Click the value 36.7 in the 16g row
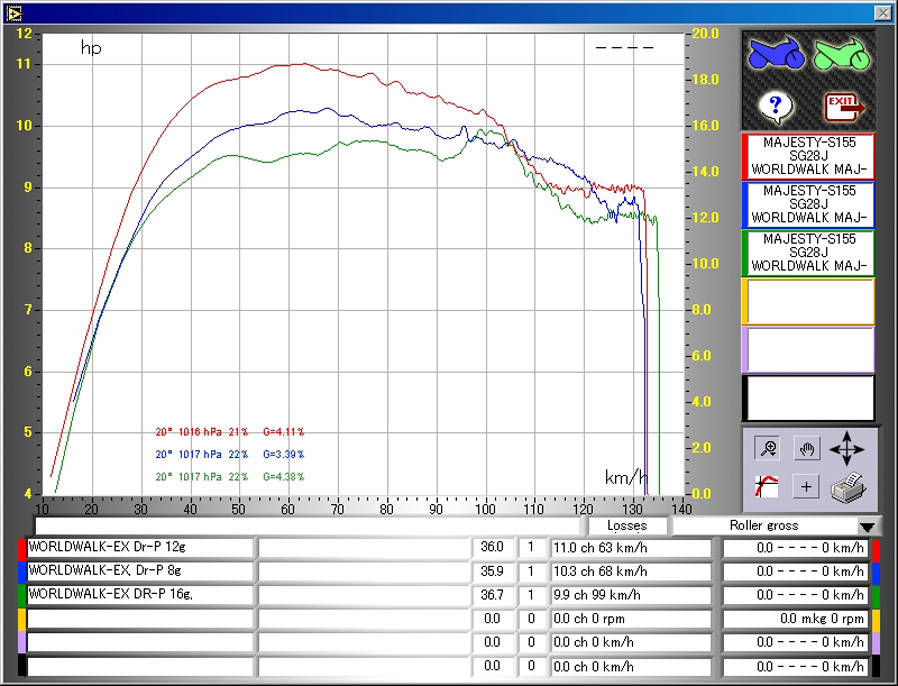Screen dimensions: 898x686 pyautogui.click(x=492, y=595)
